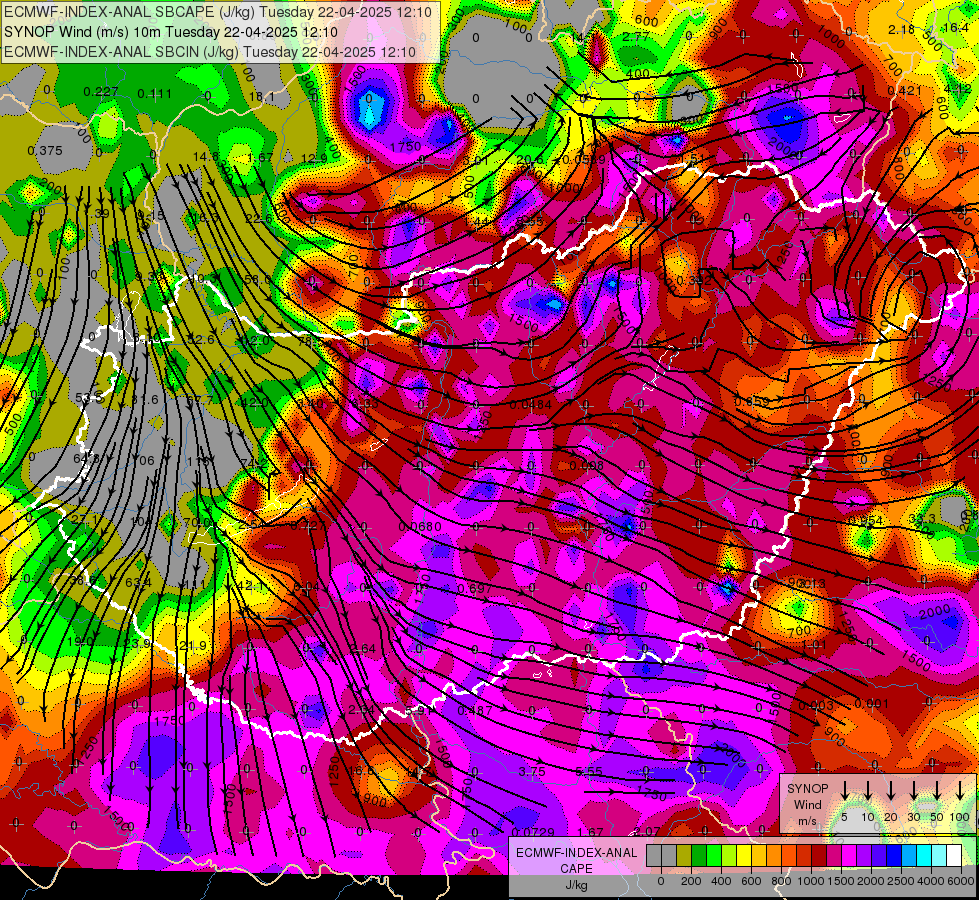The width and height of the screenshot is (979, 900).
Task: Pick the dark green swatch in the CAPE legend
Action: click(699, 856)
